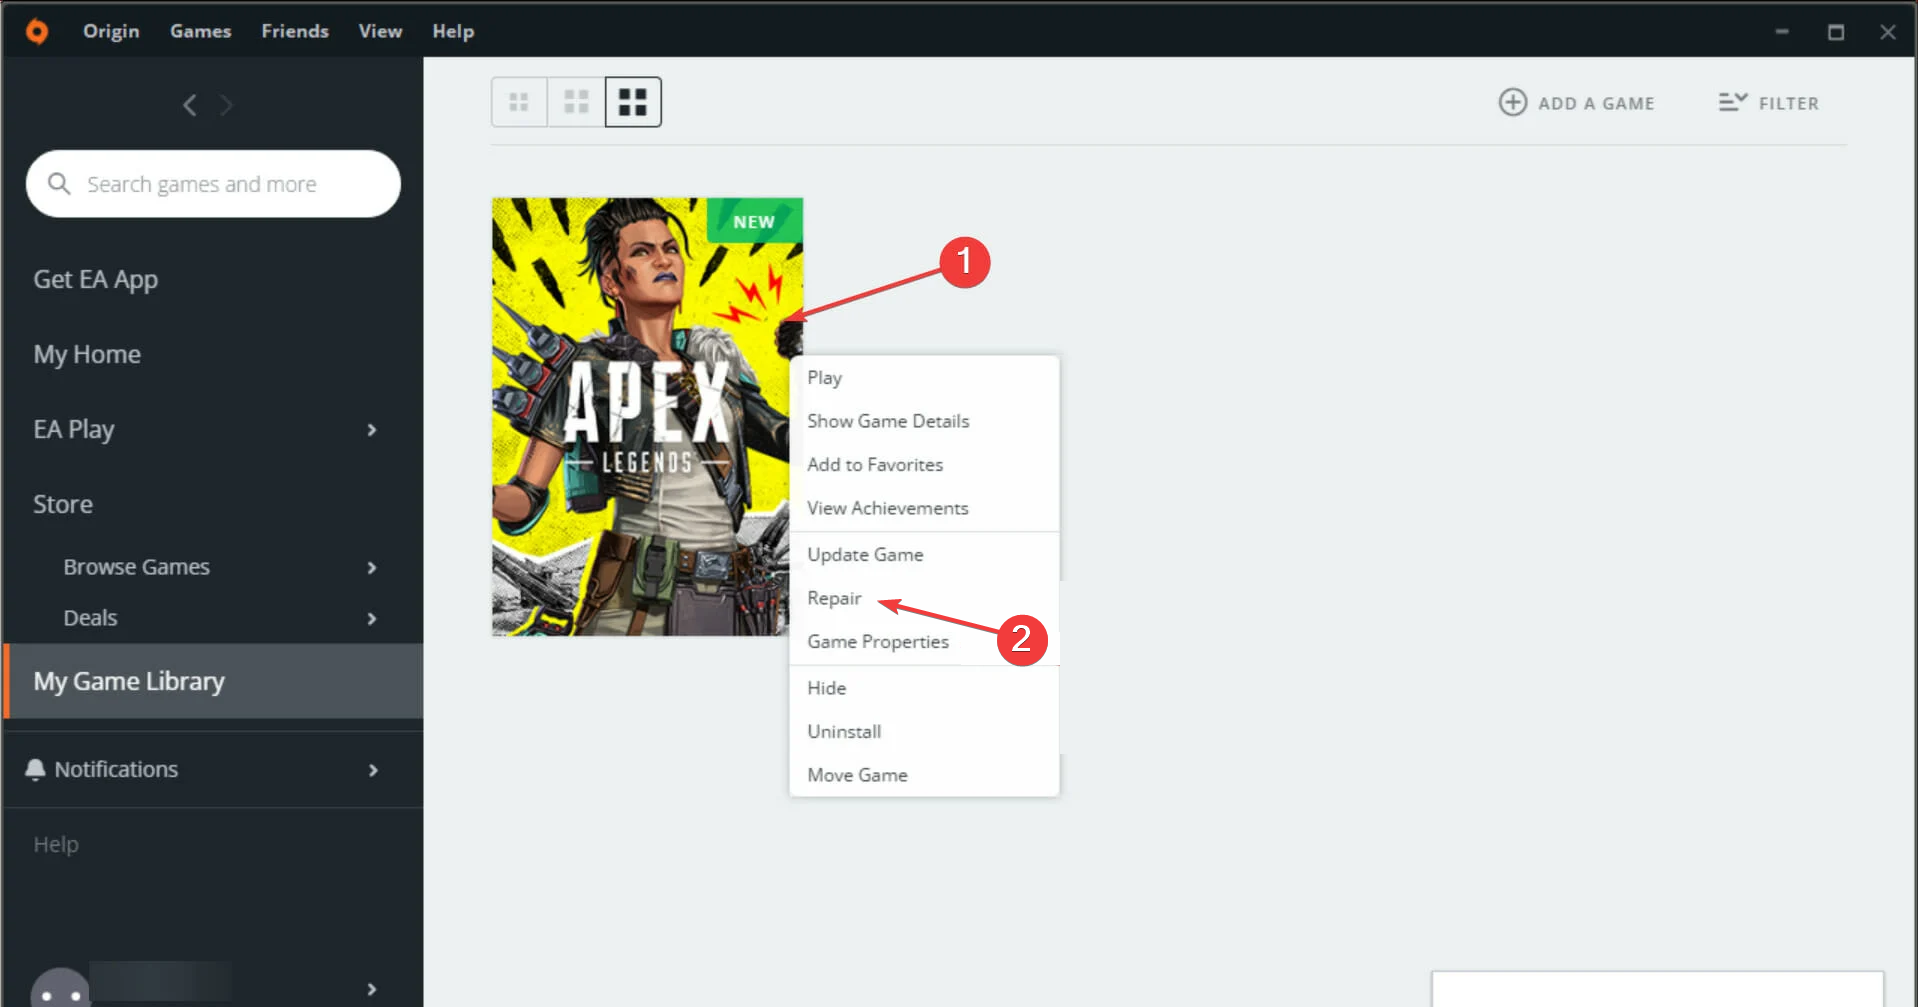Choose Move Game option
Viewport: 1918px width, 1007px height.
[924, 775]
